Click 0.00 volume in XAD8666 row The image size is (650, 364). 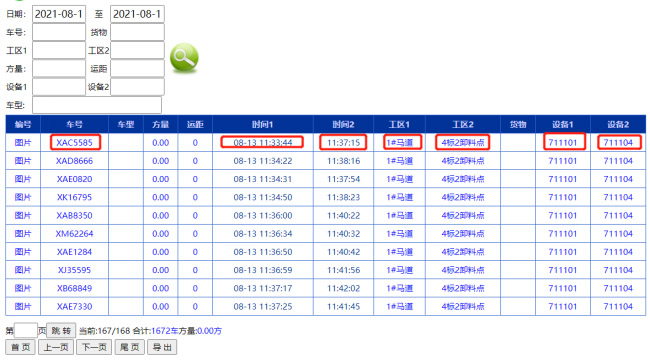click(160, 161)
